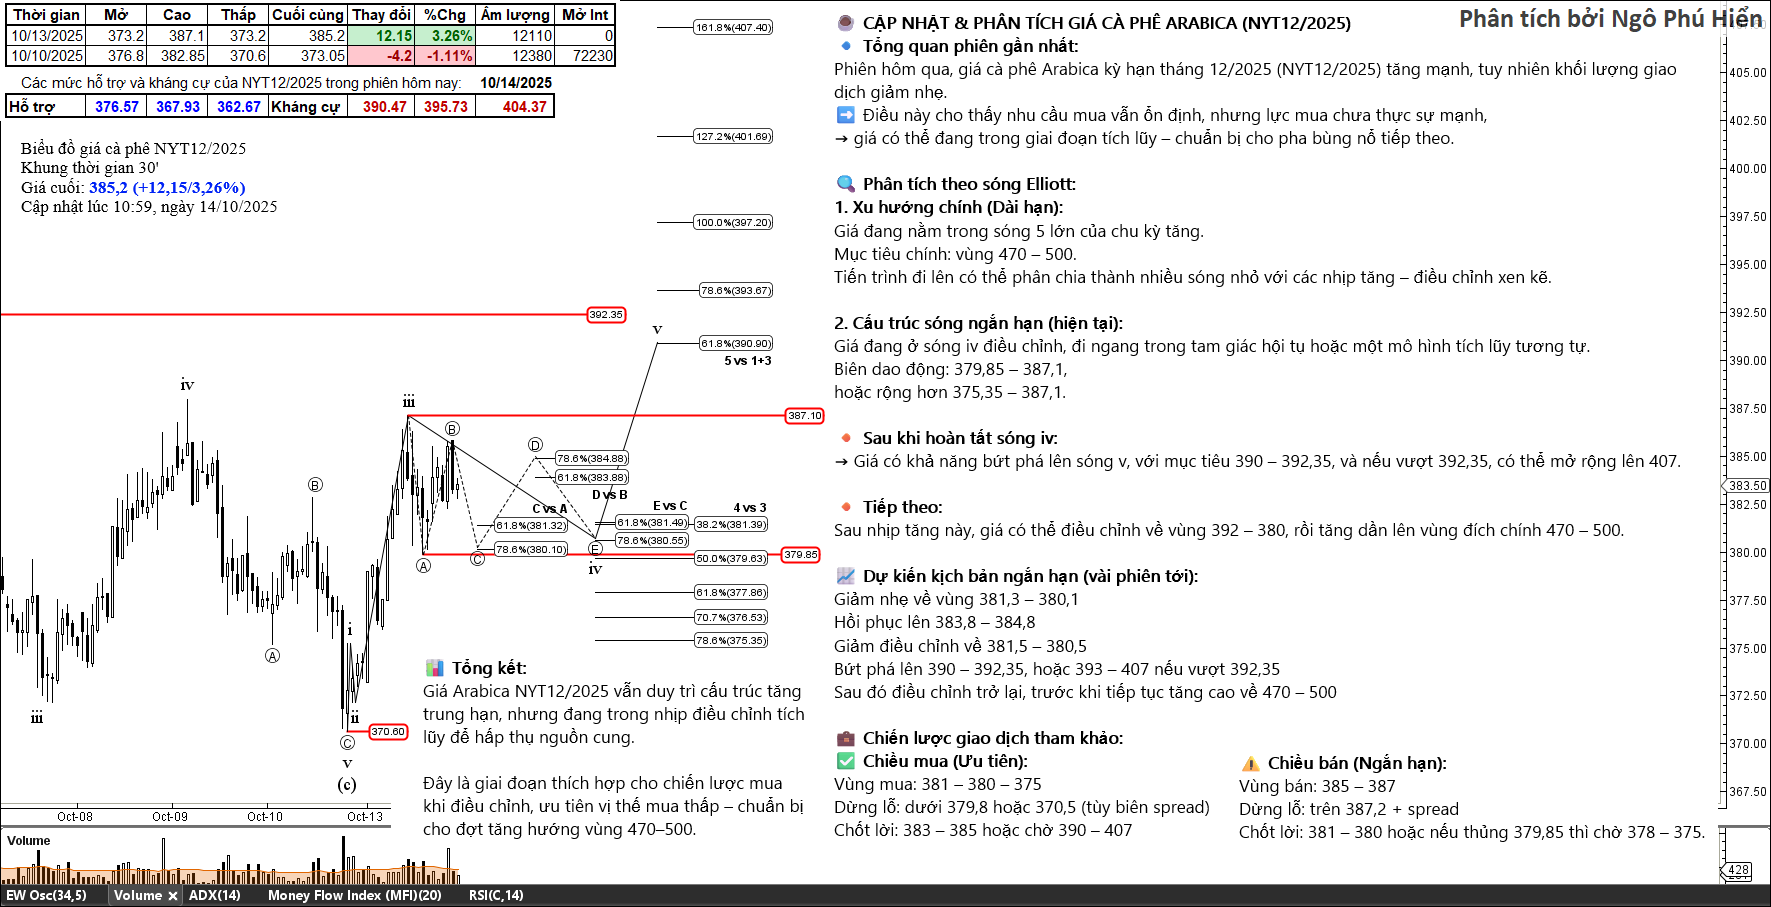Click the 100.0%(397.20) Fibonacci level

pos(733,222)
